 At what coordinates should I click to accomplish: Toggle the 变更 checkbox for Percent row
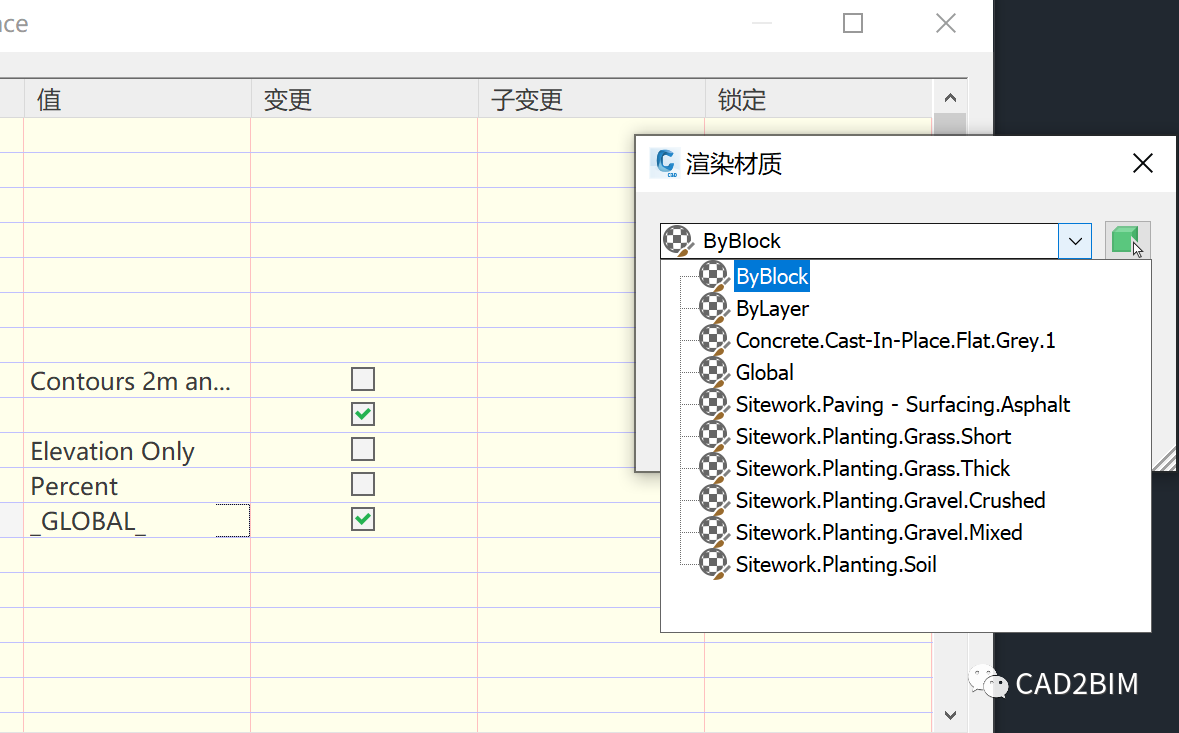point(363,484)
